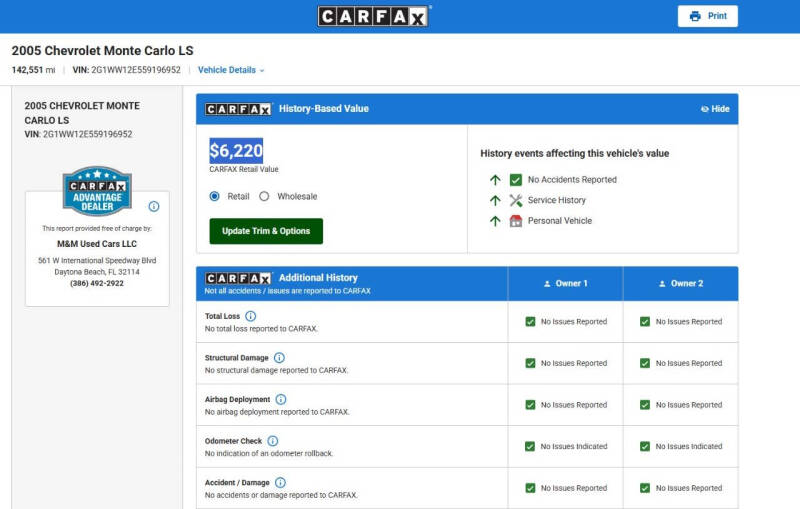Select the Retail radio button

click(214, 196)
